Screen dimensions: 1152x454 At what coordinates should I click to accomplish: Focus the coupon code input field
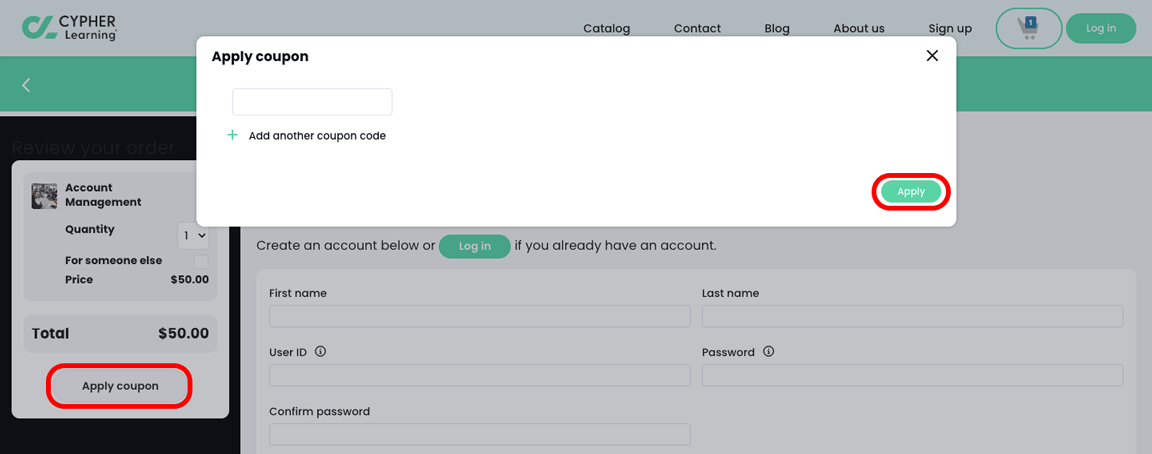pos(312,102)
